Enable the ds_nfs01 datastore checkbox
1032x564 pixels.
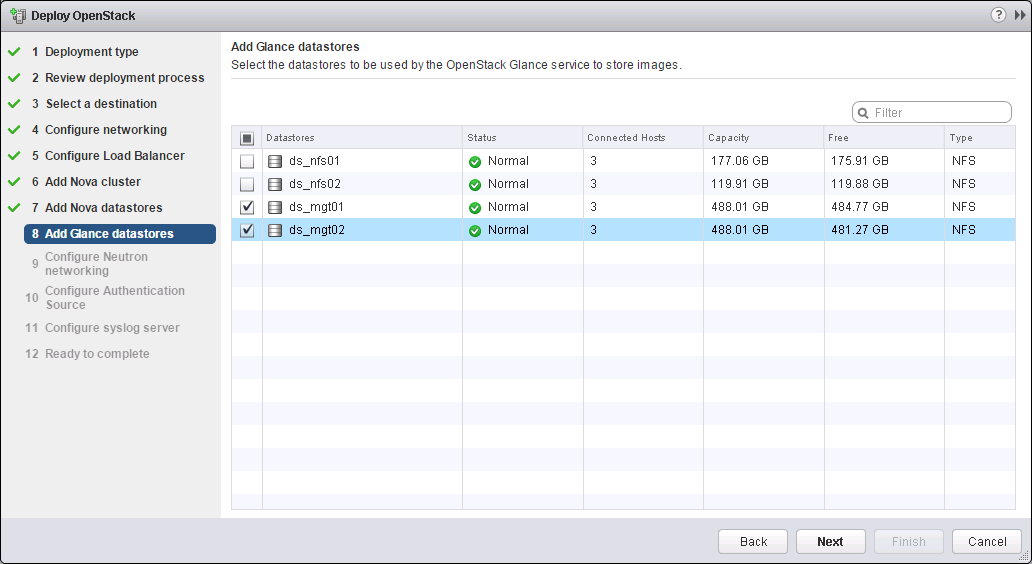click(x=247, y=161)
